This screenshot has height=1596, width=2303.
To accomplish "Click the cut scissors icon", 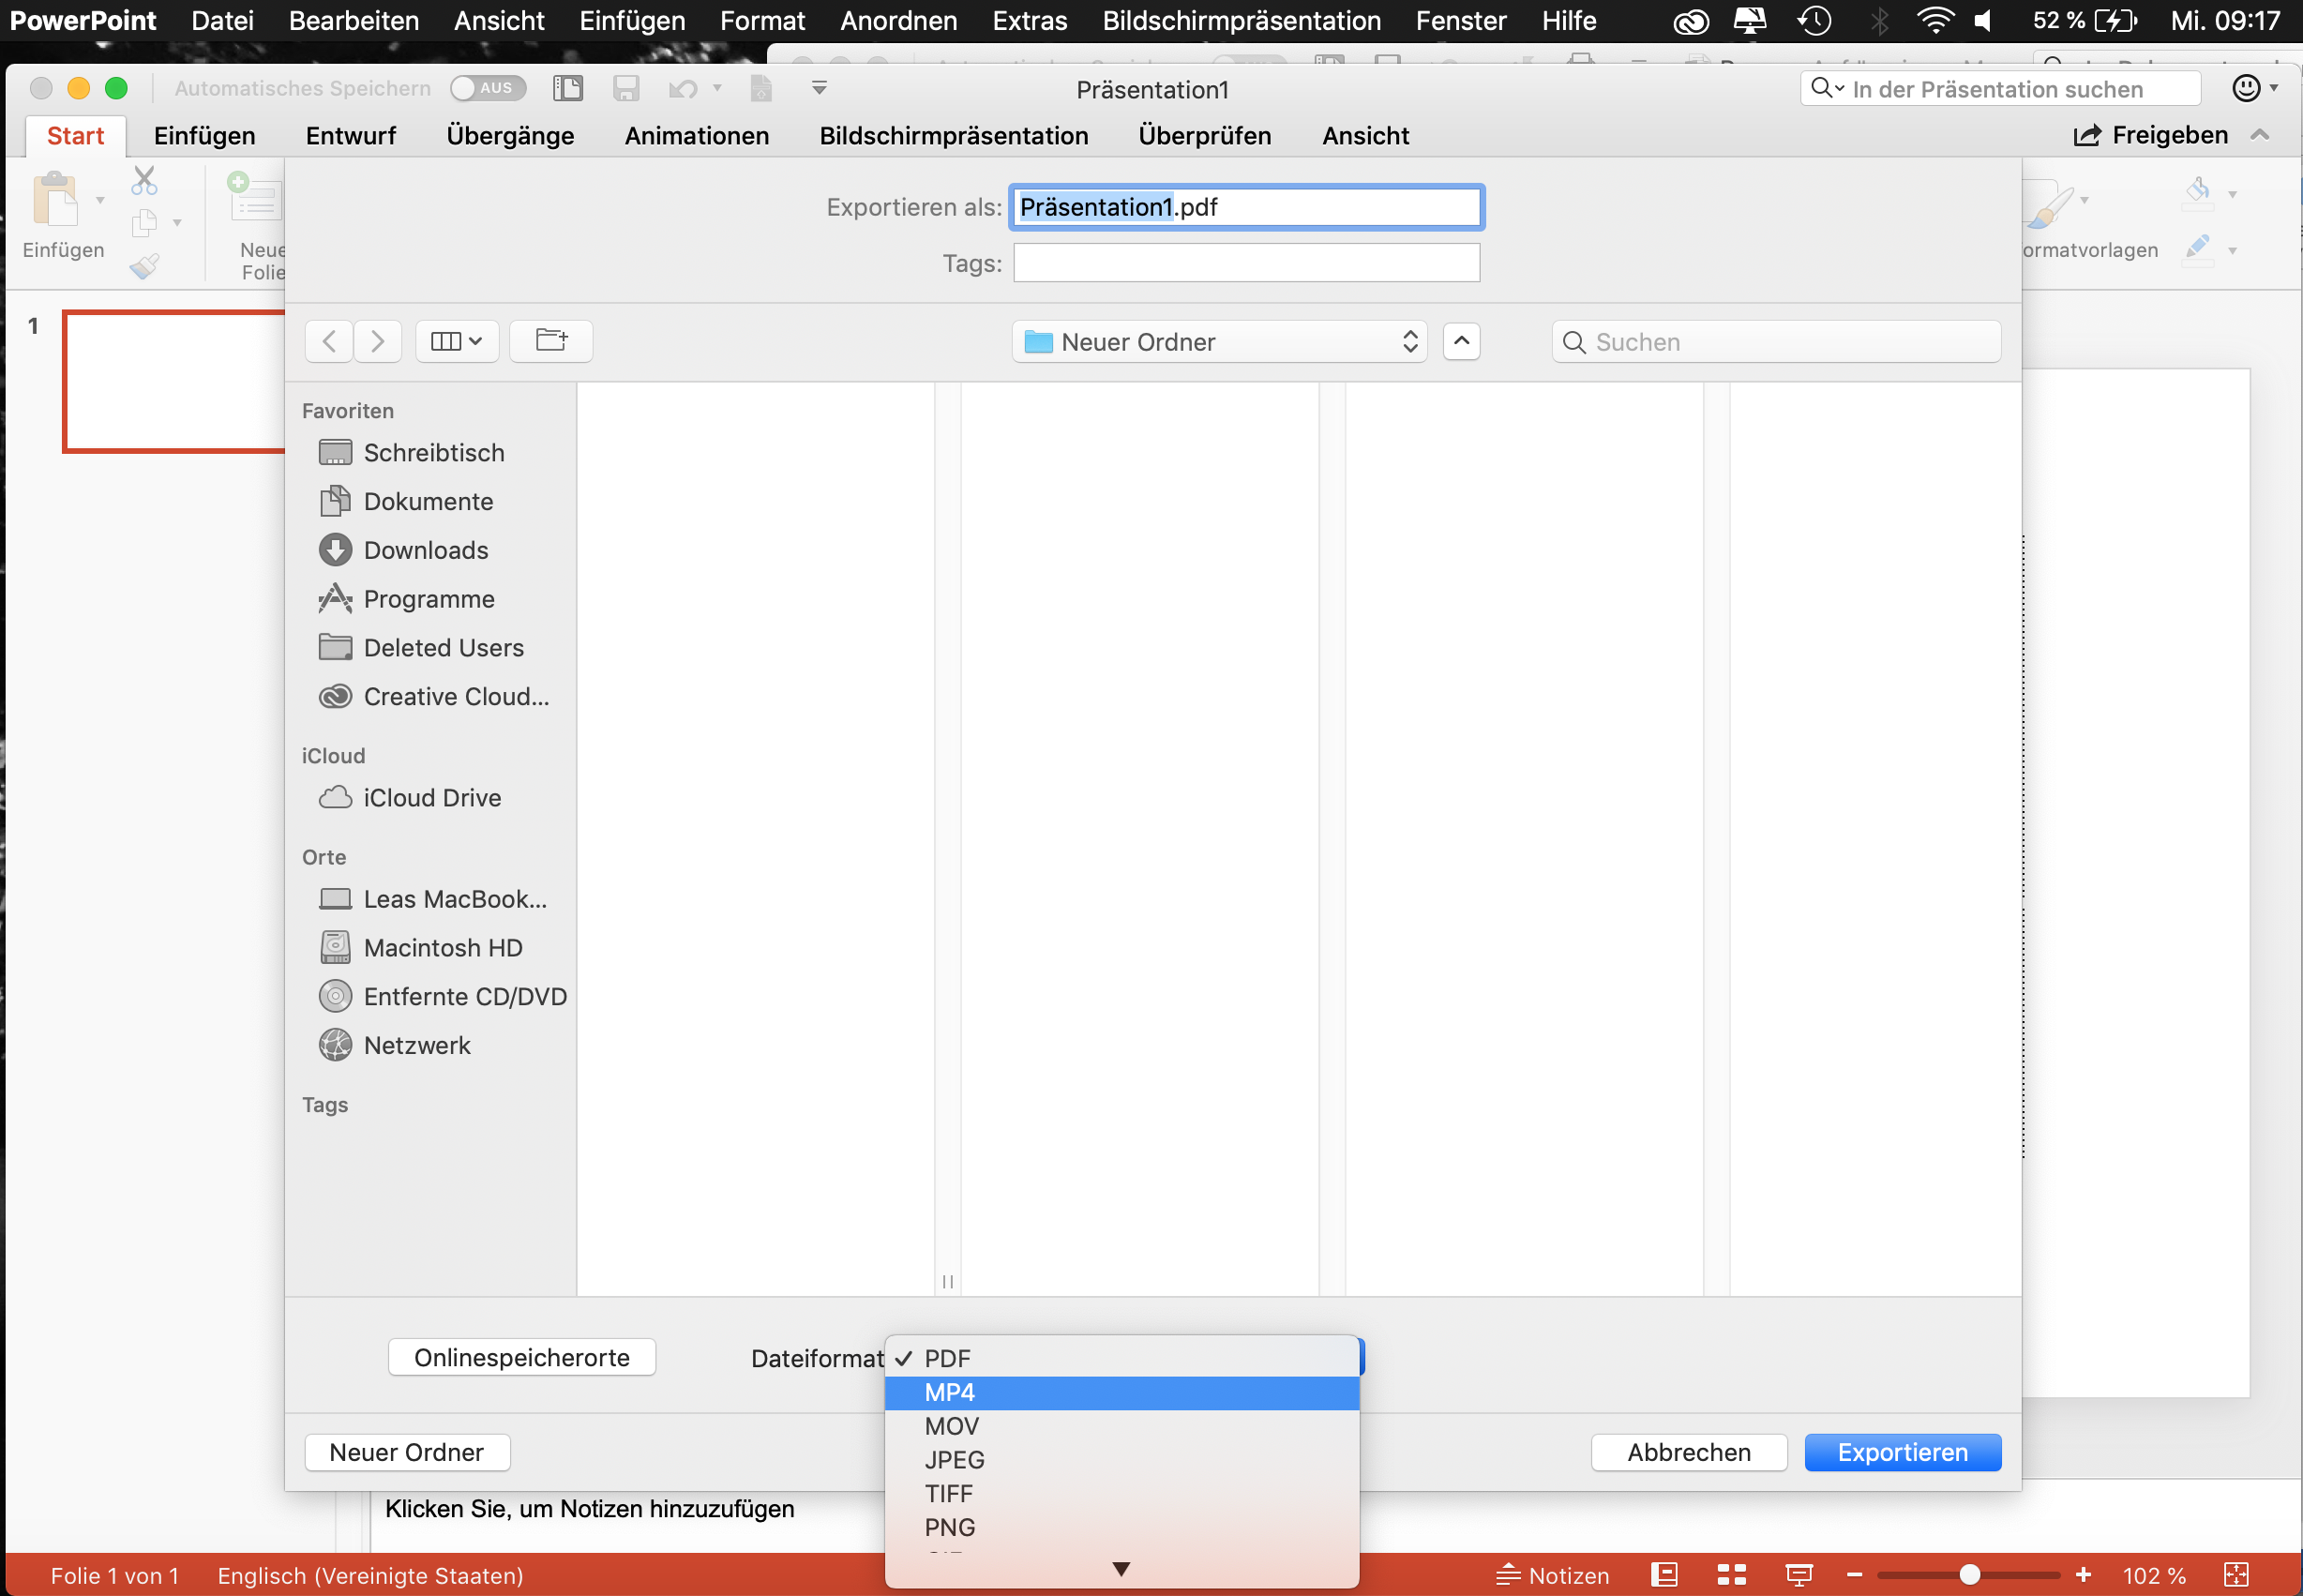I will [x=145, y=180].
